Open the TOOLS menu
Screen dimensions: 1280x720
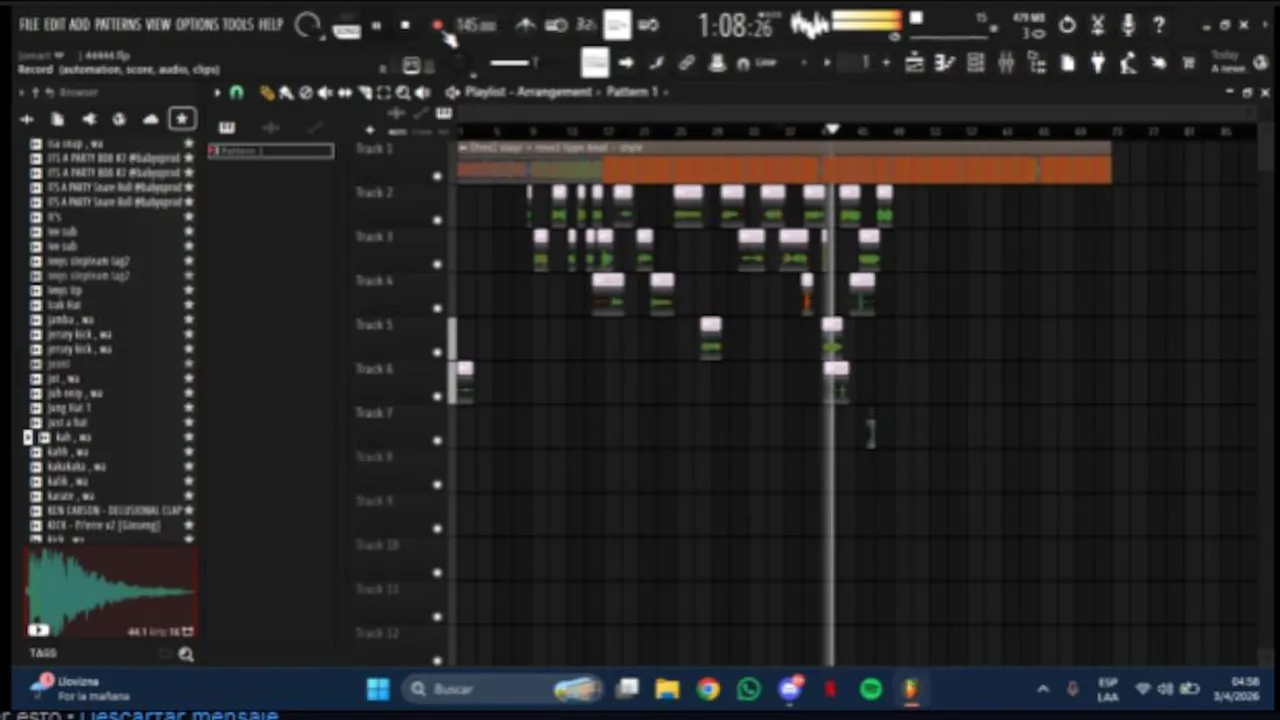coord(238,24)
